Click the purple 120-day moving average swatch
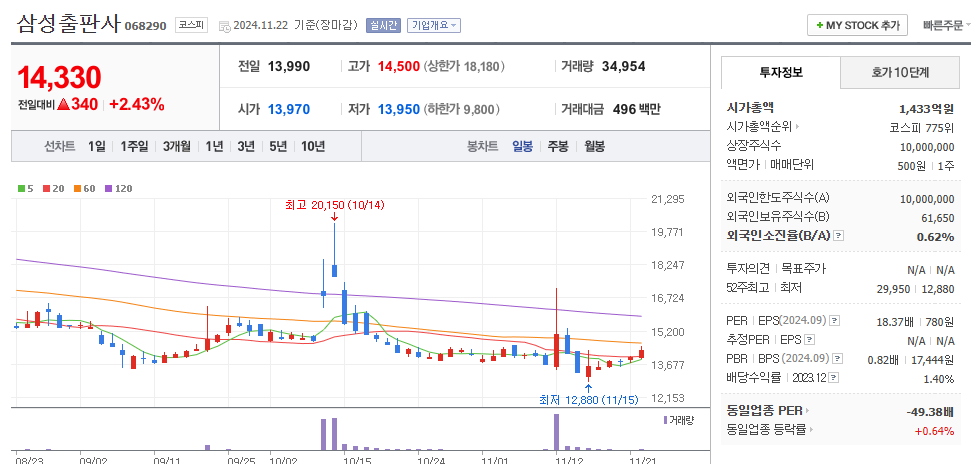The width and height of the screenshot is (978, 464). 108,188
